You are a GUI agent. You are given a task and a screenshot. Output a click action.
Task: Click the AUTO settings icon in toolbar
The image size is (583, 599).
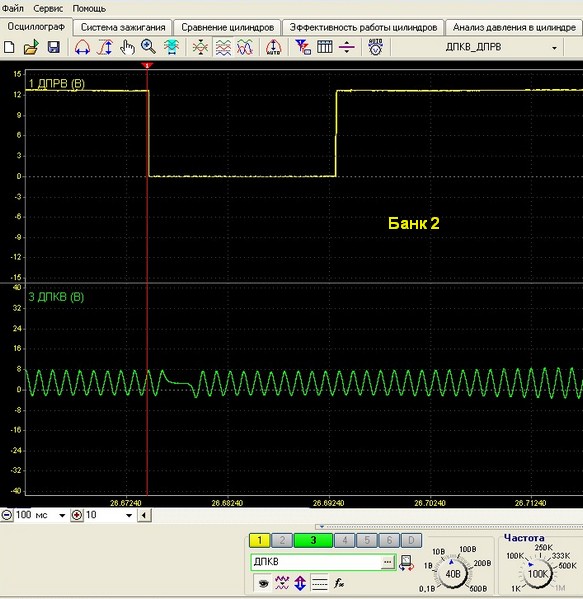[376, 47]
